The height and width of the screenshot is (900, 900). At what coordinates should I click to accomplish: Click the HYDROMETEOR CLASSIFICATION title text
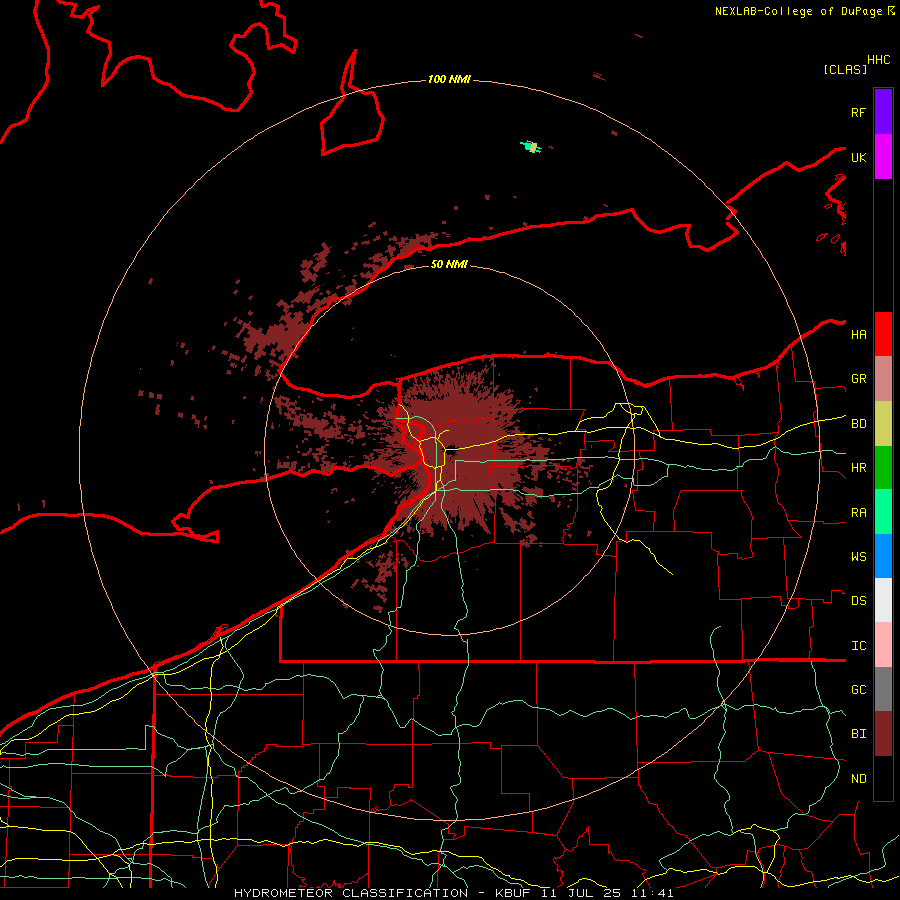click(351, 893)
